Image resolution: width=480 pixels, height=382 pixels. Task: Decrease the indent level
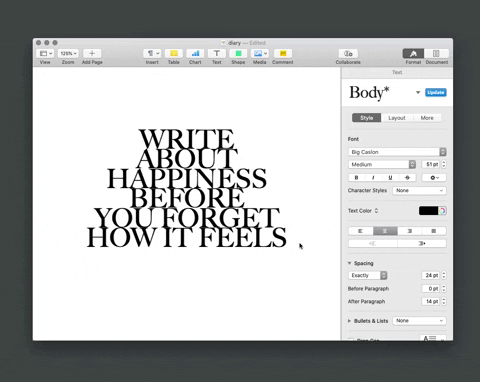click(x=373, y=244)
